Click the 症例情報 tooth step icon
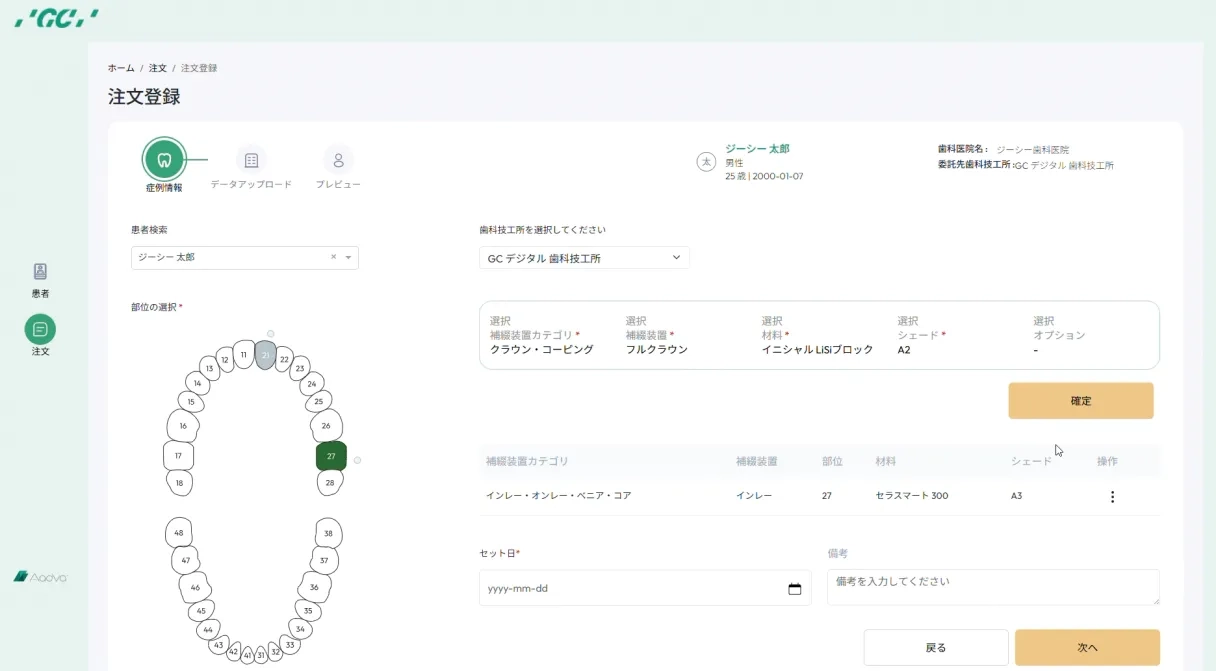Screen dimensions: 1216x671 click(x=165, y=159)
